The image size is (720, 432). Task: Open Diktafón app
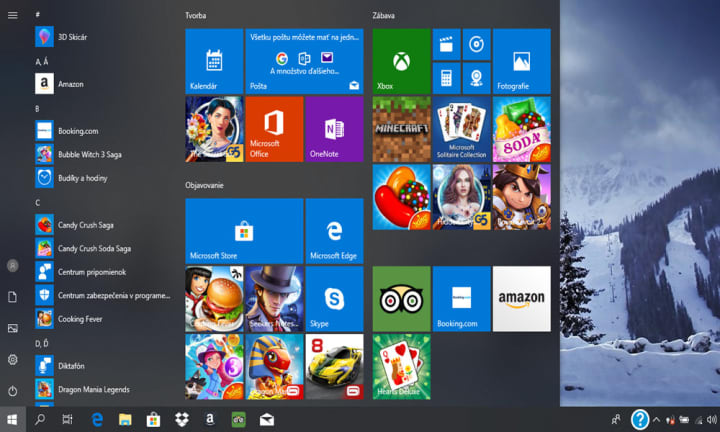click(x=103, y=366)
